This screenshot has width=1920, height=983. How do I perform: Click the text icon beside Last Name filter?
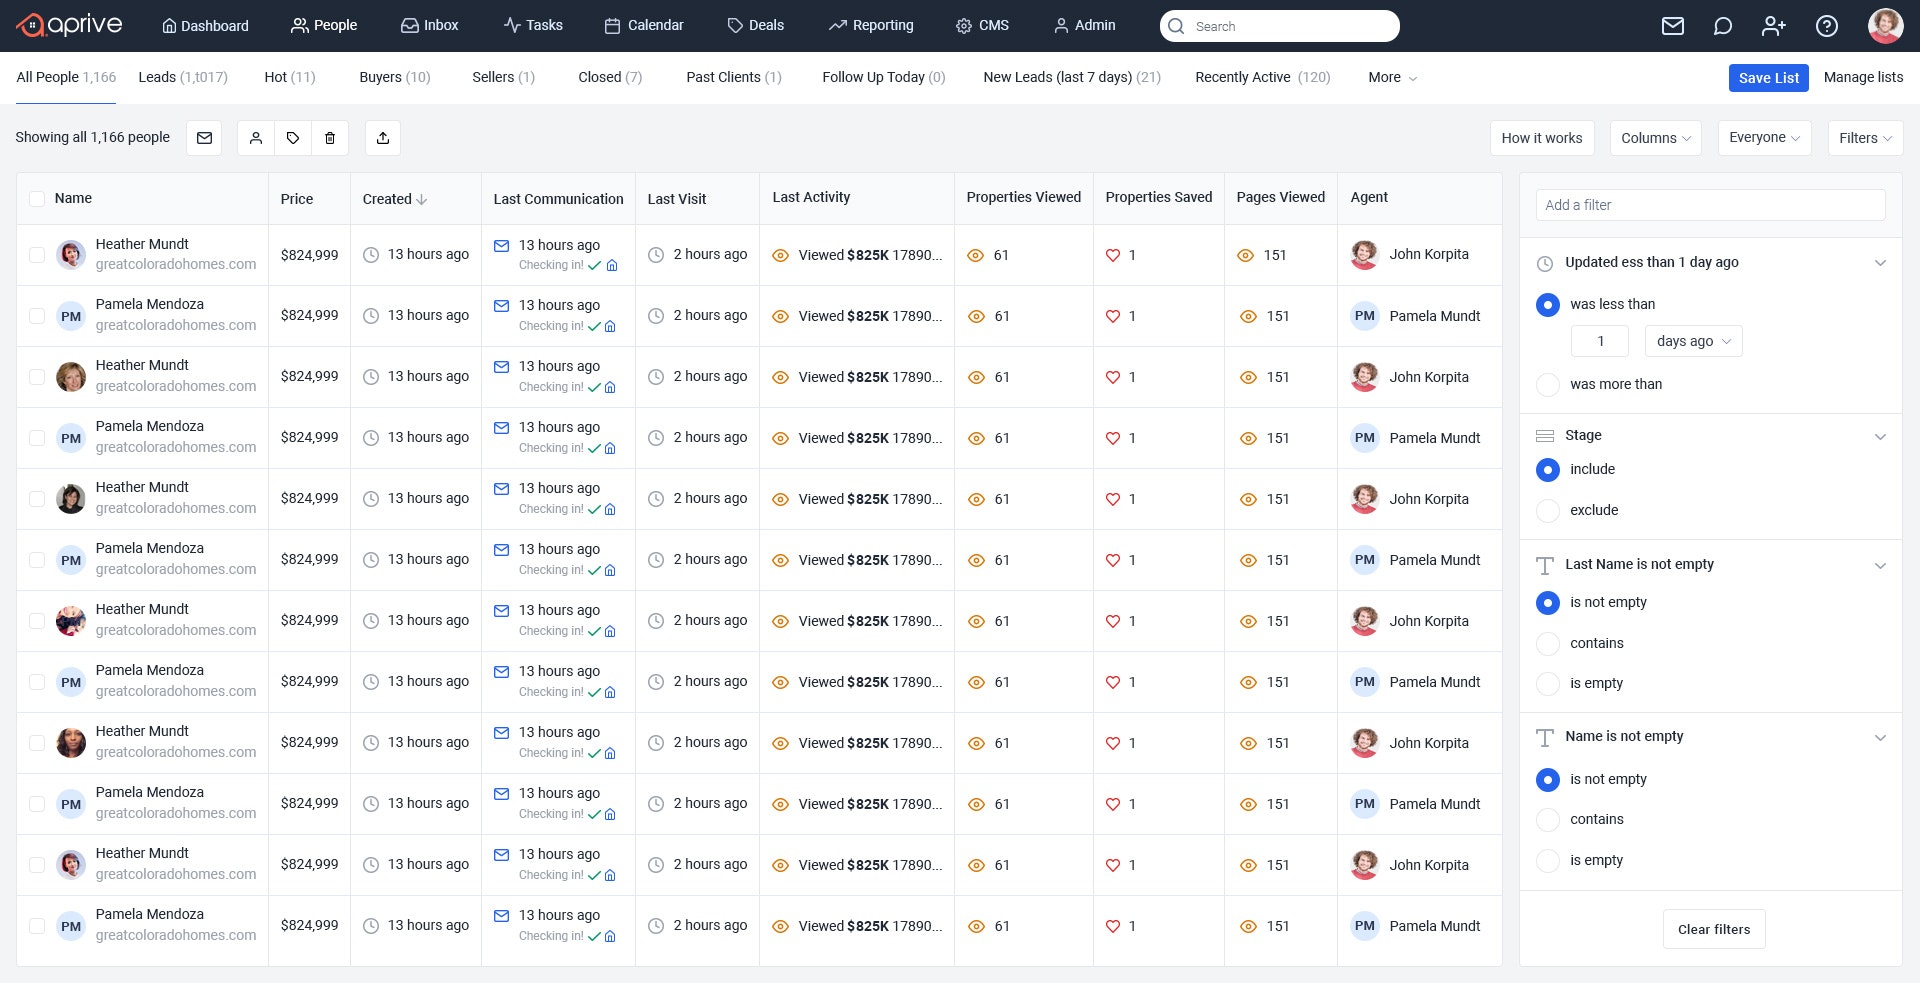pos(1545,566)
